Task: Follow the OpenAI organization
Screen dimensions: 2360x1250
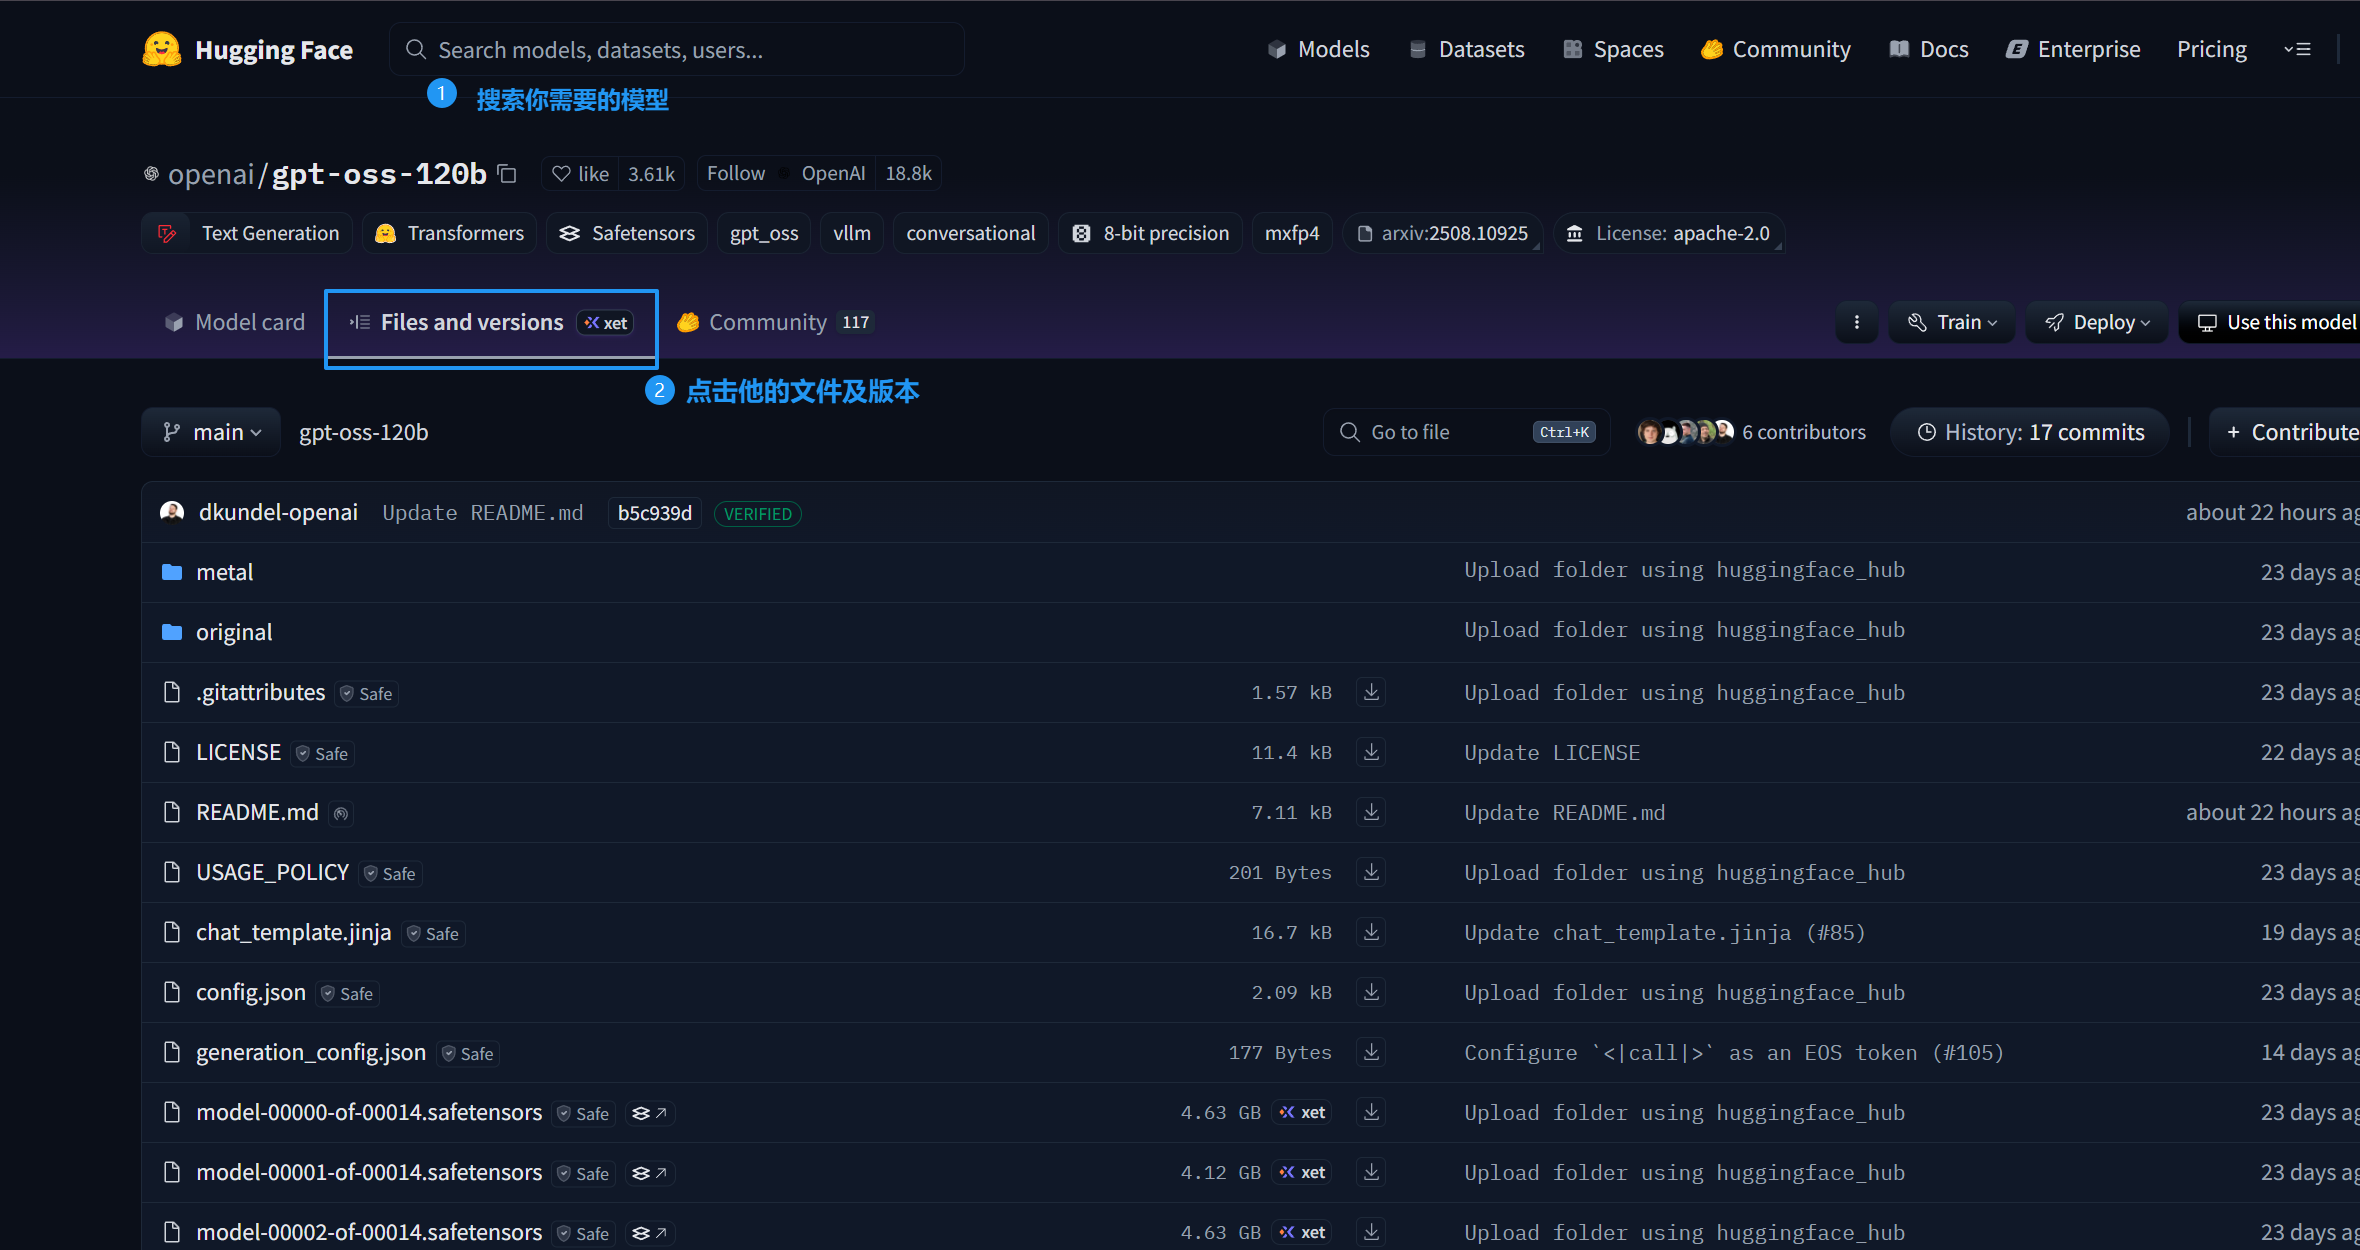Action: (736, 174)
